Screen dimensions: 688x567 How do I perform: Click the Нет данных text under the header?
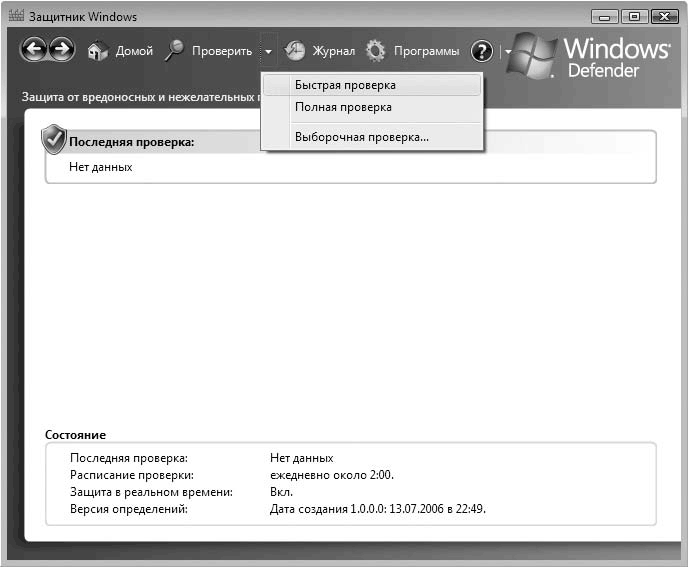100,167
